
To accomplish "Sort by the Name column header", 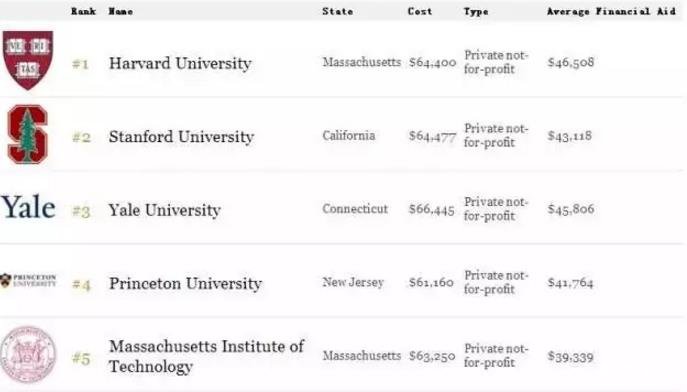I will (121, 11).
